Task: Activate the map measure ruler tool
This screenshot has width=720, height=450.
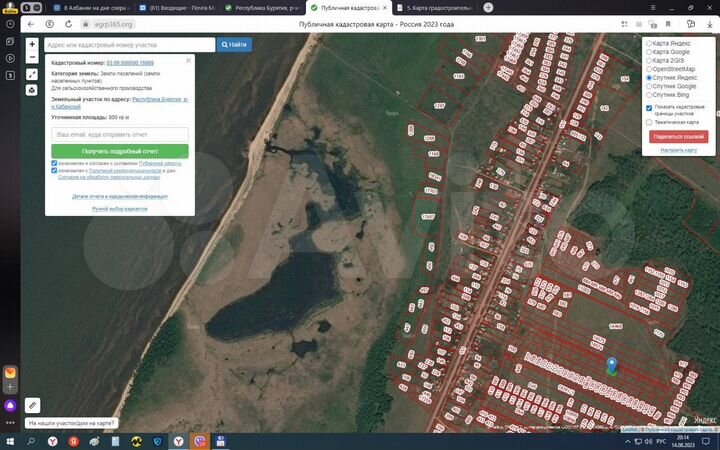Action: click(32, 74)
